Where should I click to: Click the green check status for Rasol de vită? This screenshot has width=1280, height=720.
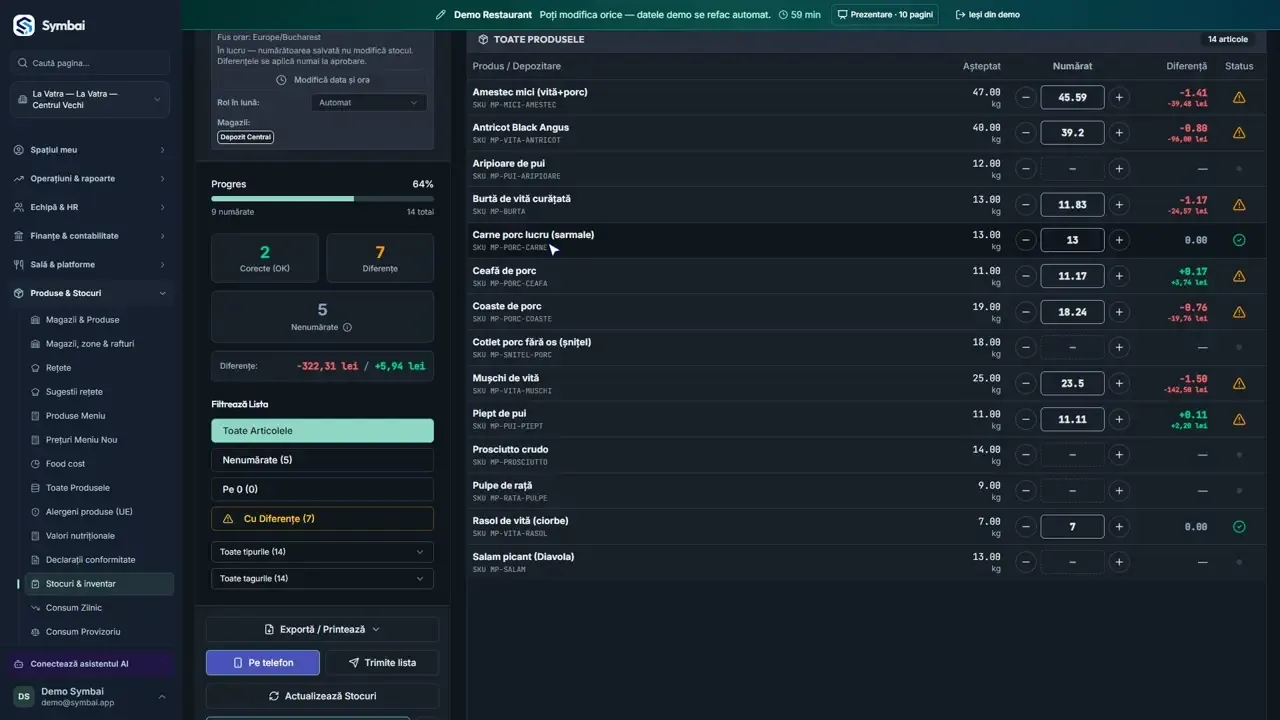1239,526
